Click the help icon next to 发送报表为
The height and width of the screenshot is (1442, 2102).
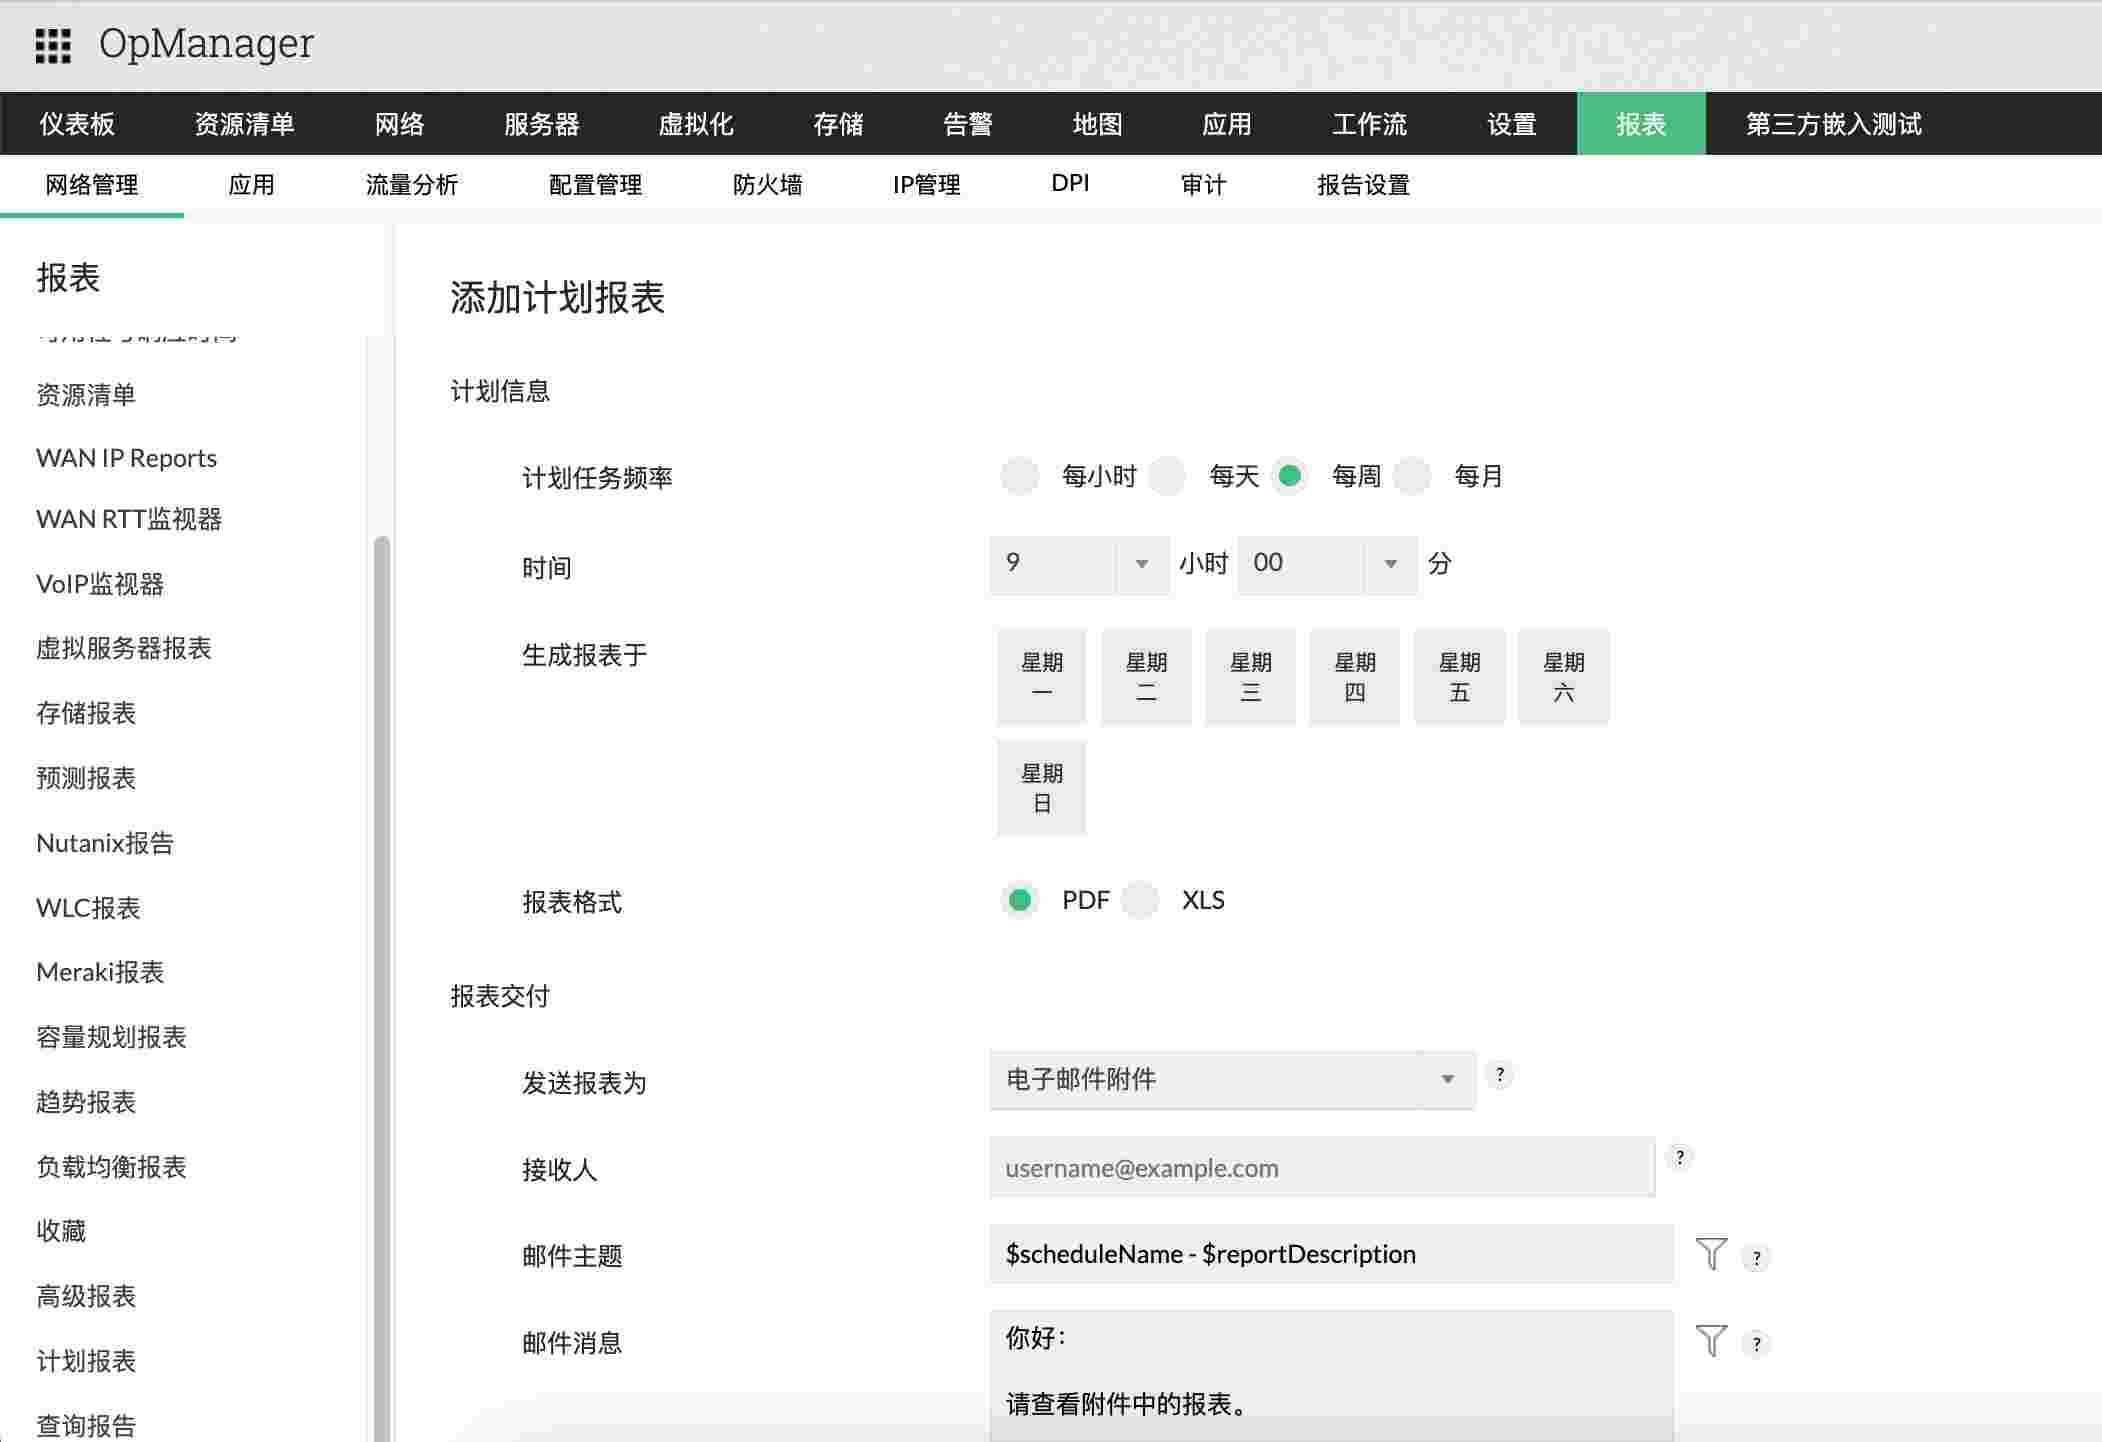click(x=1500, y=1075)
